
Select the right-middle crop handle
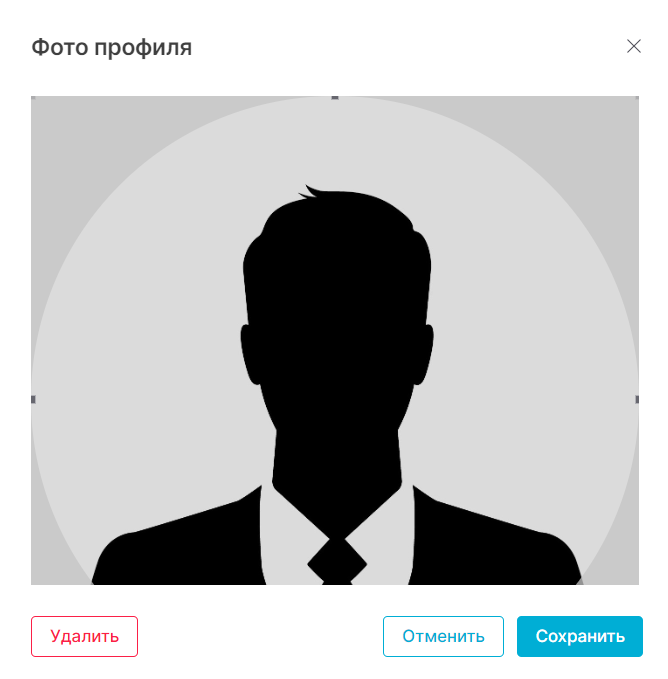pyautogui.click(x=637, y=399)
